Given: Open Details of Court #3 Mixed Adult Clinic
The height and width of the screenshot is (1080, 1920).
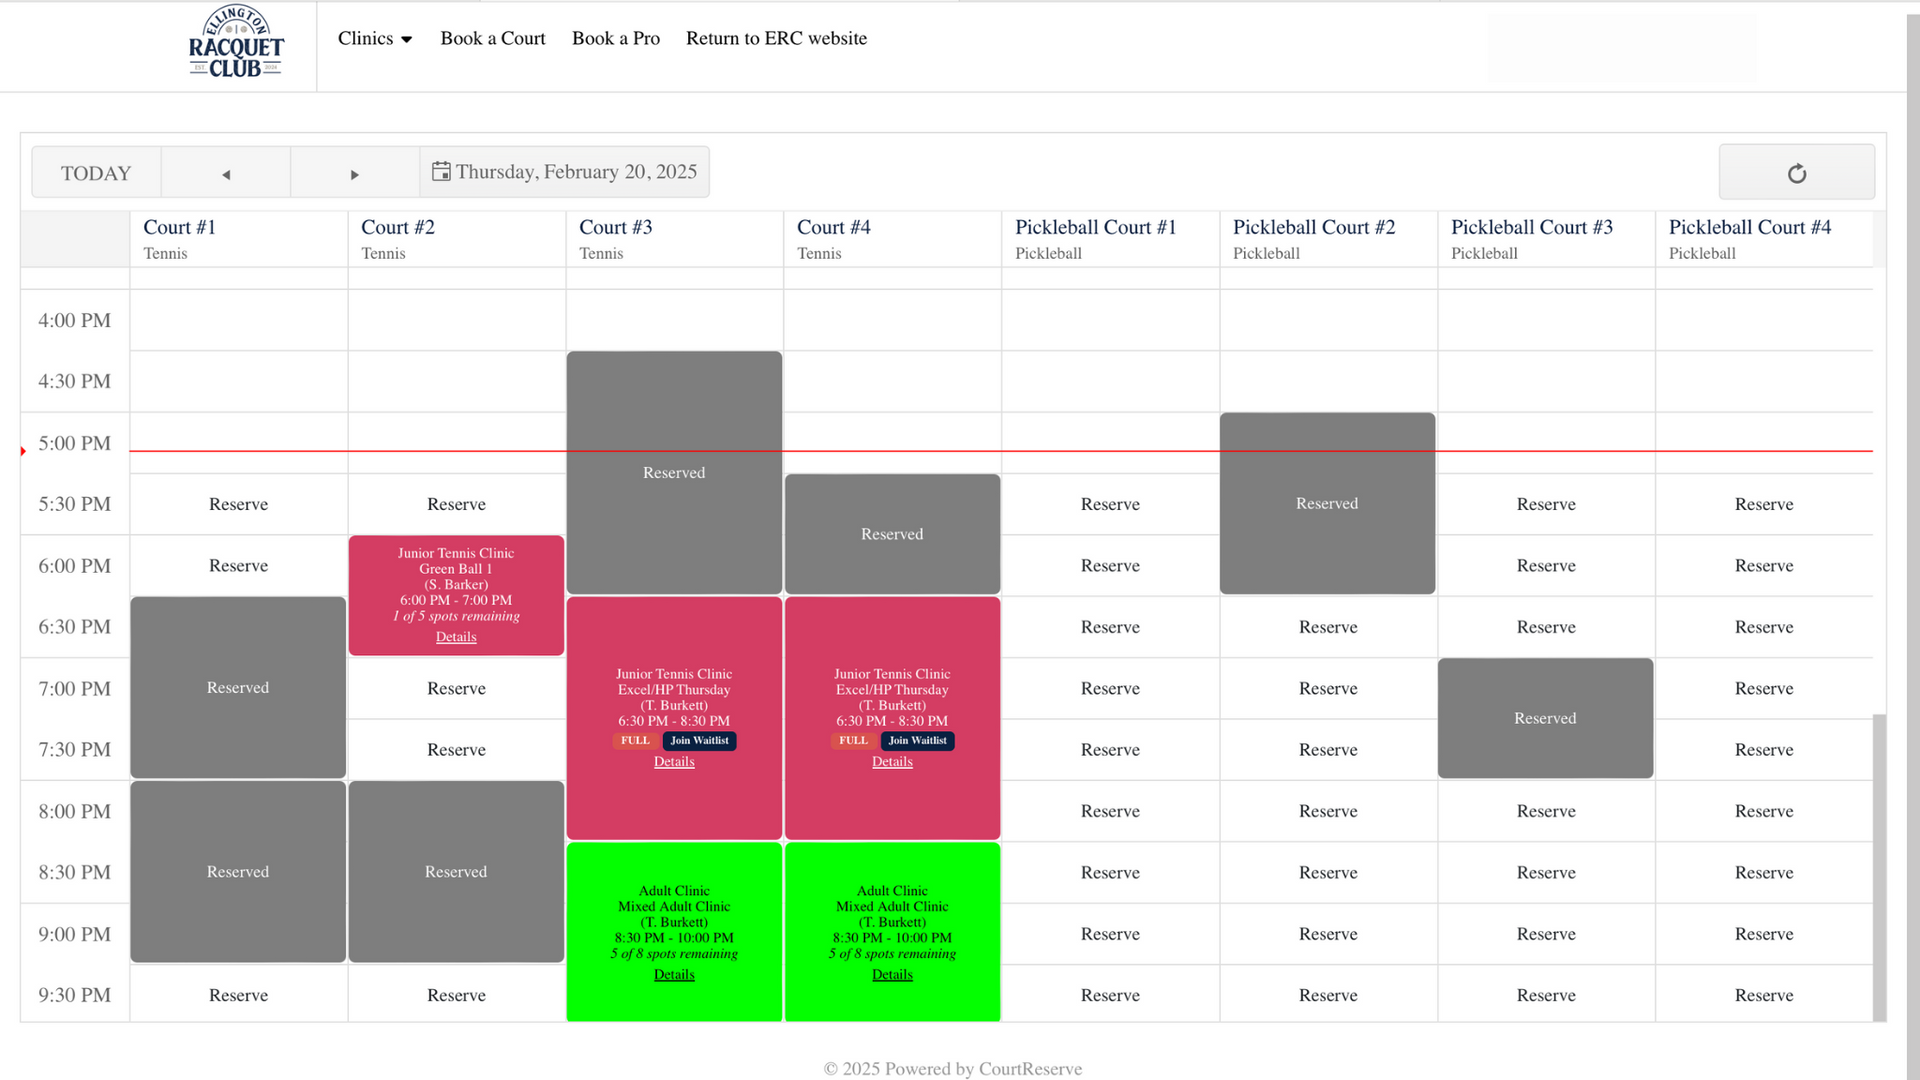Looking at the screenshot, I should (x=674, y=975).
